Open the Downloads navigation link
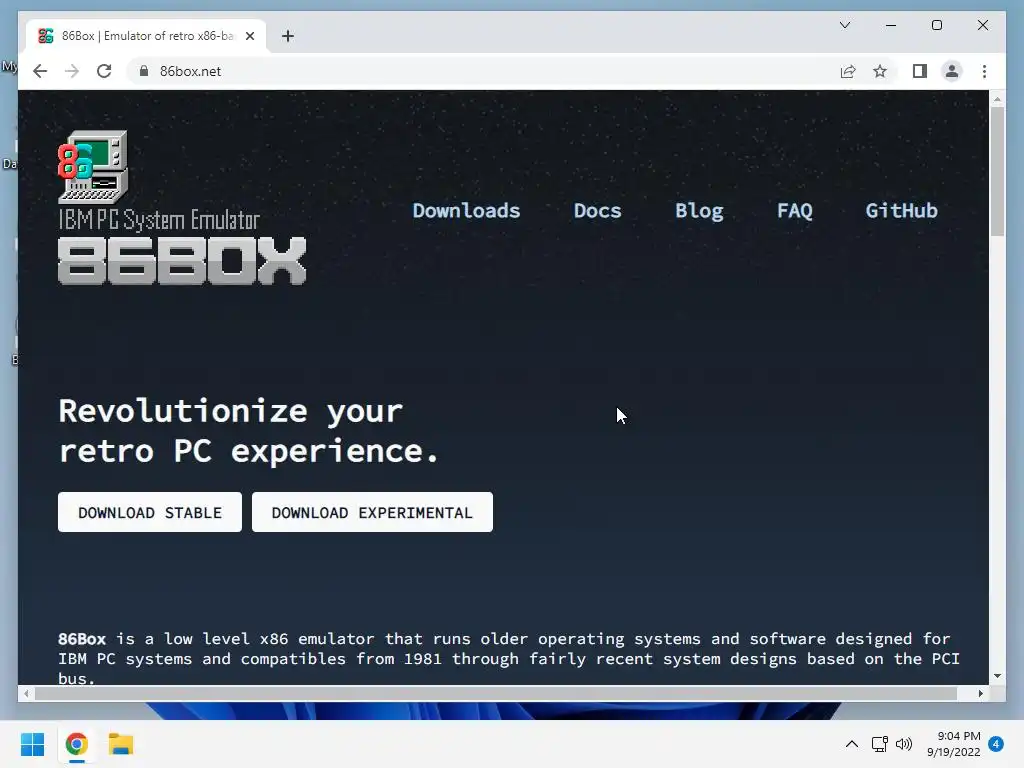The width and height of the screenshot is (1024, 768). coord(466,211)
